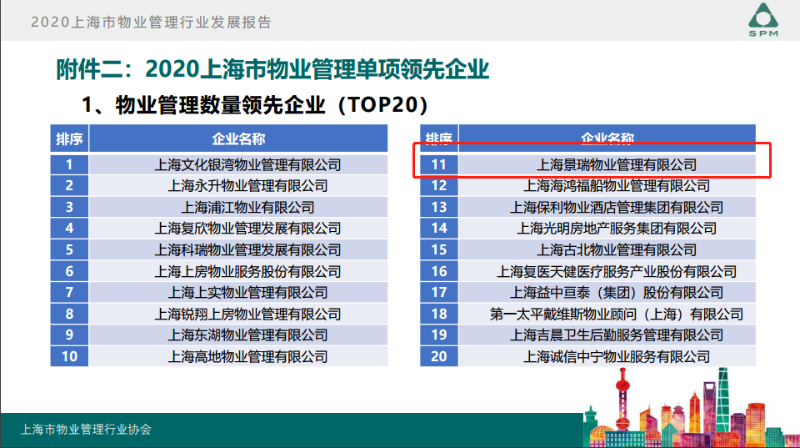Select "上海锐翔上房物业管理有限公司" cell
The width and height of the screenshot is (800, 448).
point(238,314)
